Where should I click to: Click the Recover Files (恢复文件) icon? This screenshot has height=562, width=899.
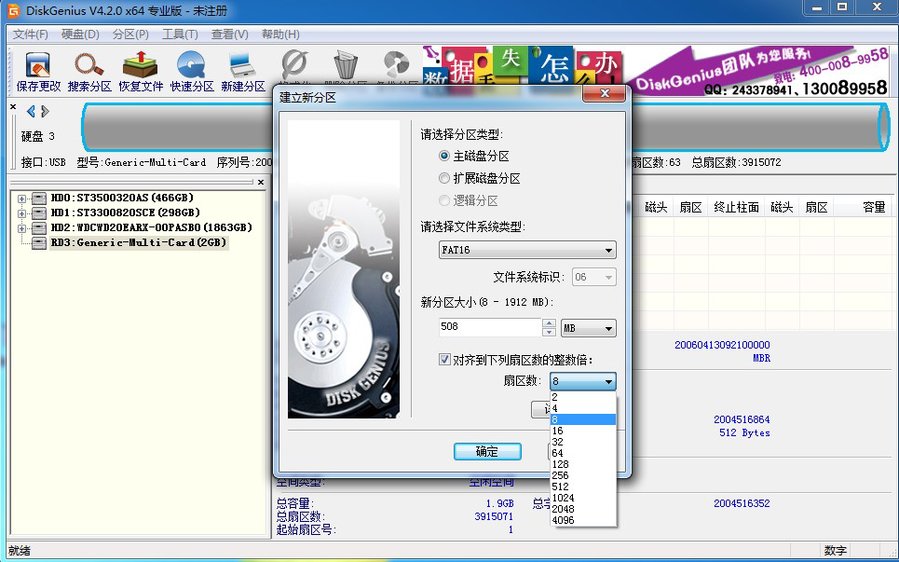tap(141, 72)
